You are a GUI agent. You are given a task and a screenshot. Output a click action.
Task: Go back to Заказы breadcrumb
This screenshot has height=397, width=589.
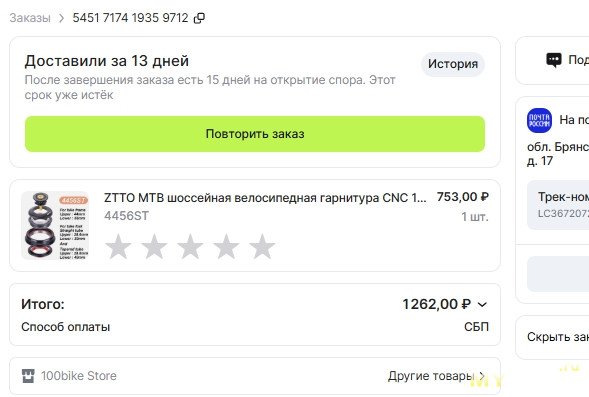tap(30, 18)
